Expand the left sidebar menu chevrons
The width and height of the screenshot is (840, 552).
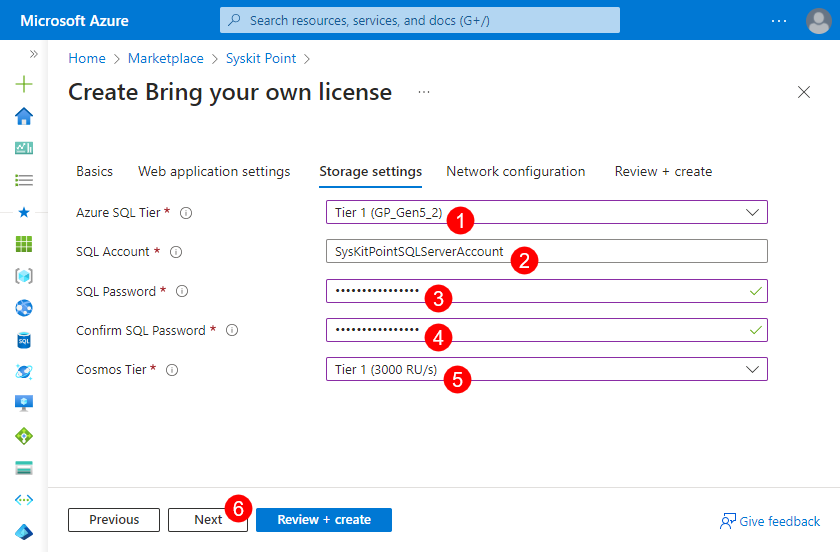click(x=34, y=54)
